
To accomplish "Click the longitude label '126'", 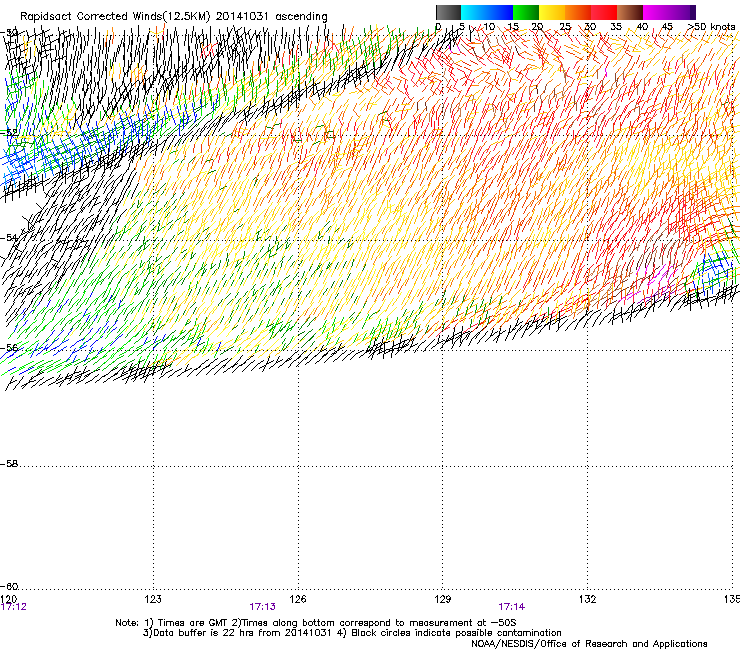I will (298, 599).
